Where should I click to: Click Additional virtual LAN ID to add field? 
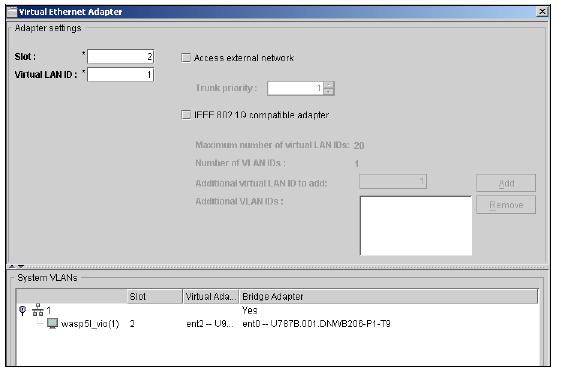[393, 181]
